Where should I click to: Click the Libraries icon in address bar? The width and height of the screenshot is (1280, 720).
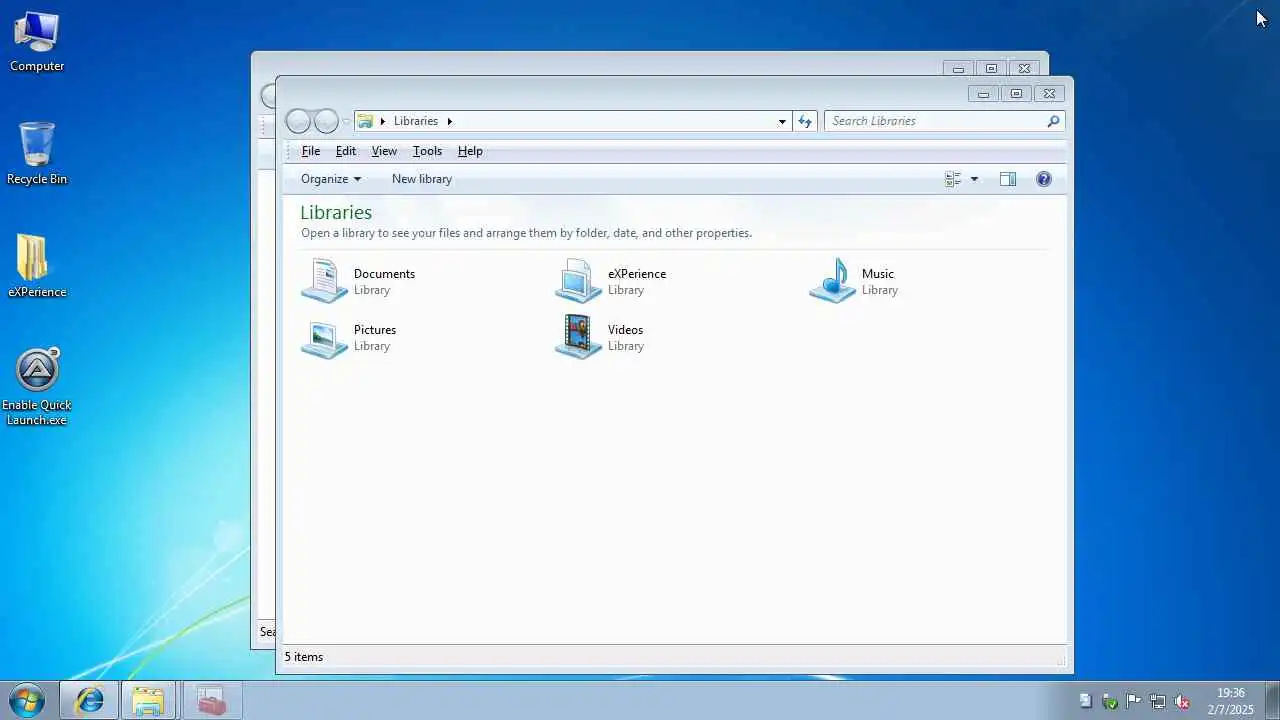[x=365, y=121]
